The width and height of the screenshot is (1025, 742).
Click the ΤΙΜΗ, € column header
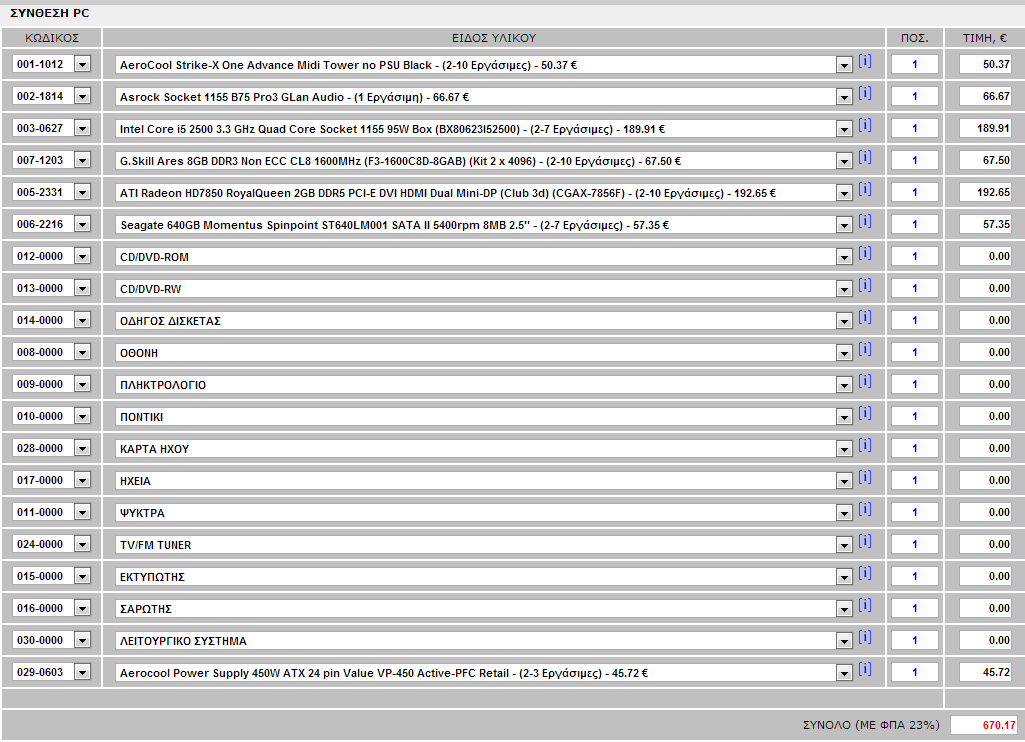984,38
